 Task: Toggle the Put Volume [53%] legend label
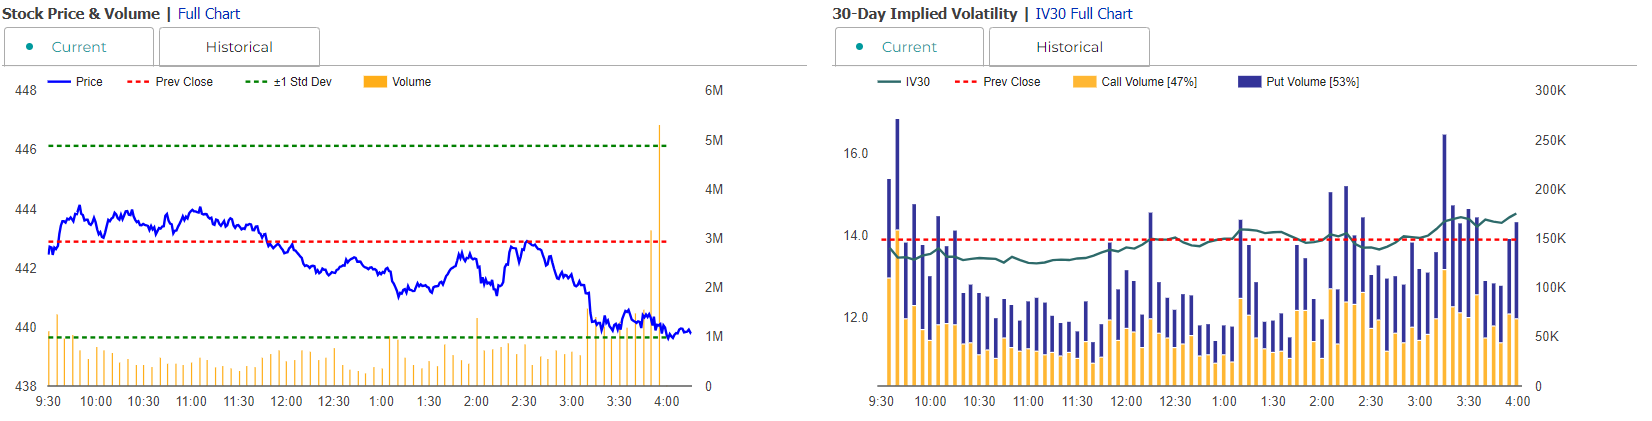tap(1312, 82)
